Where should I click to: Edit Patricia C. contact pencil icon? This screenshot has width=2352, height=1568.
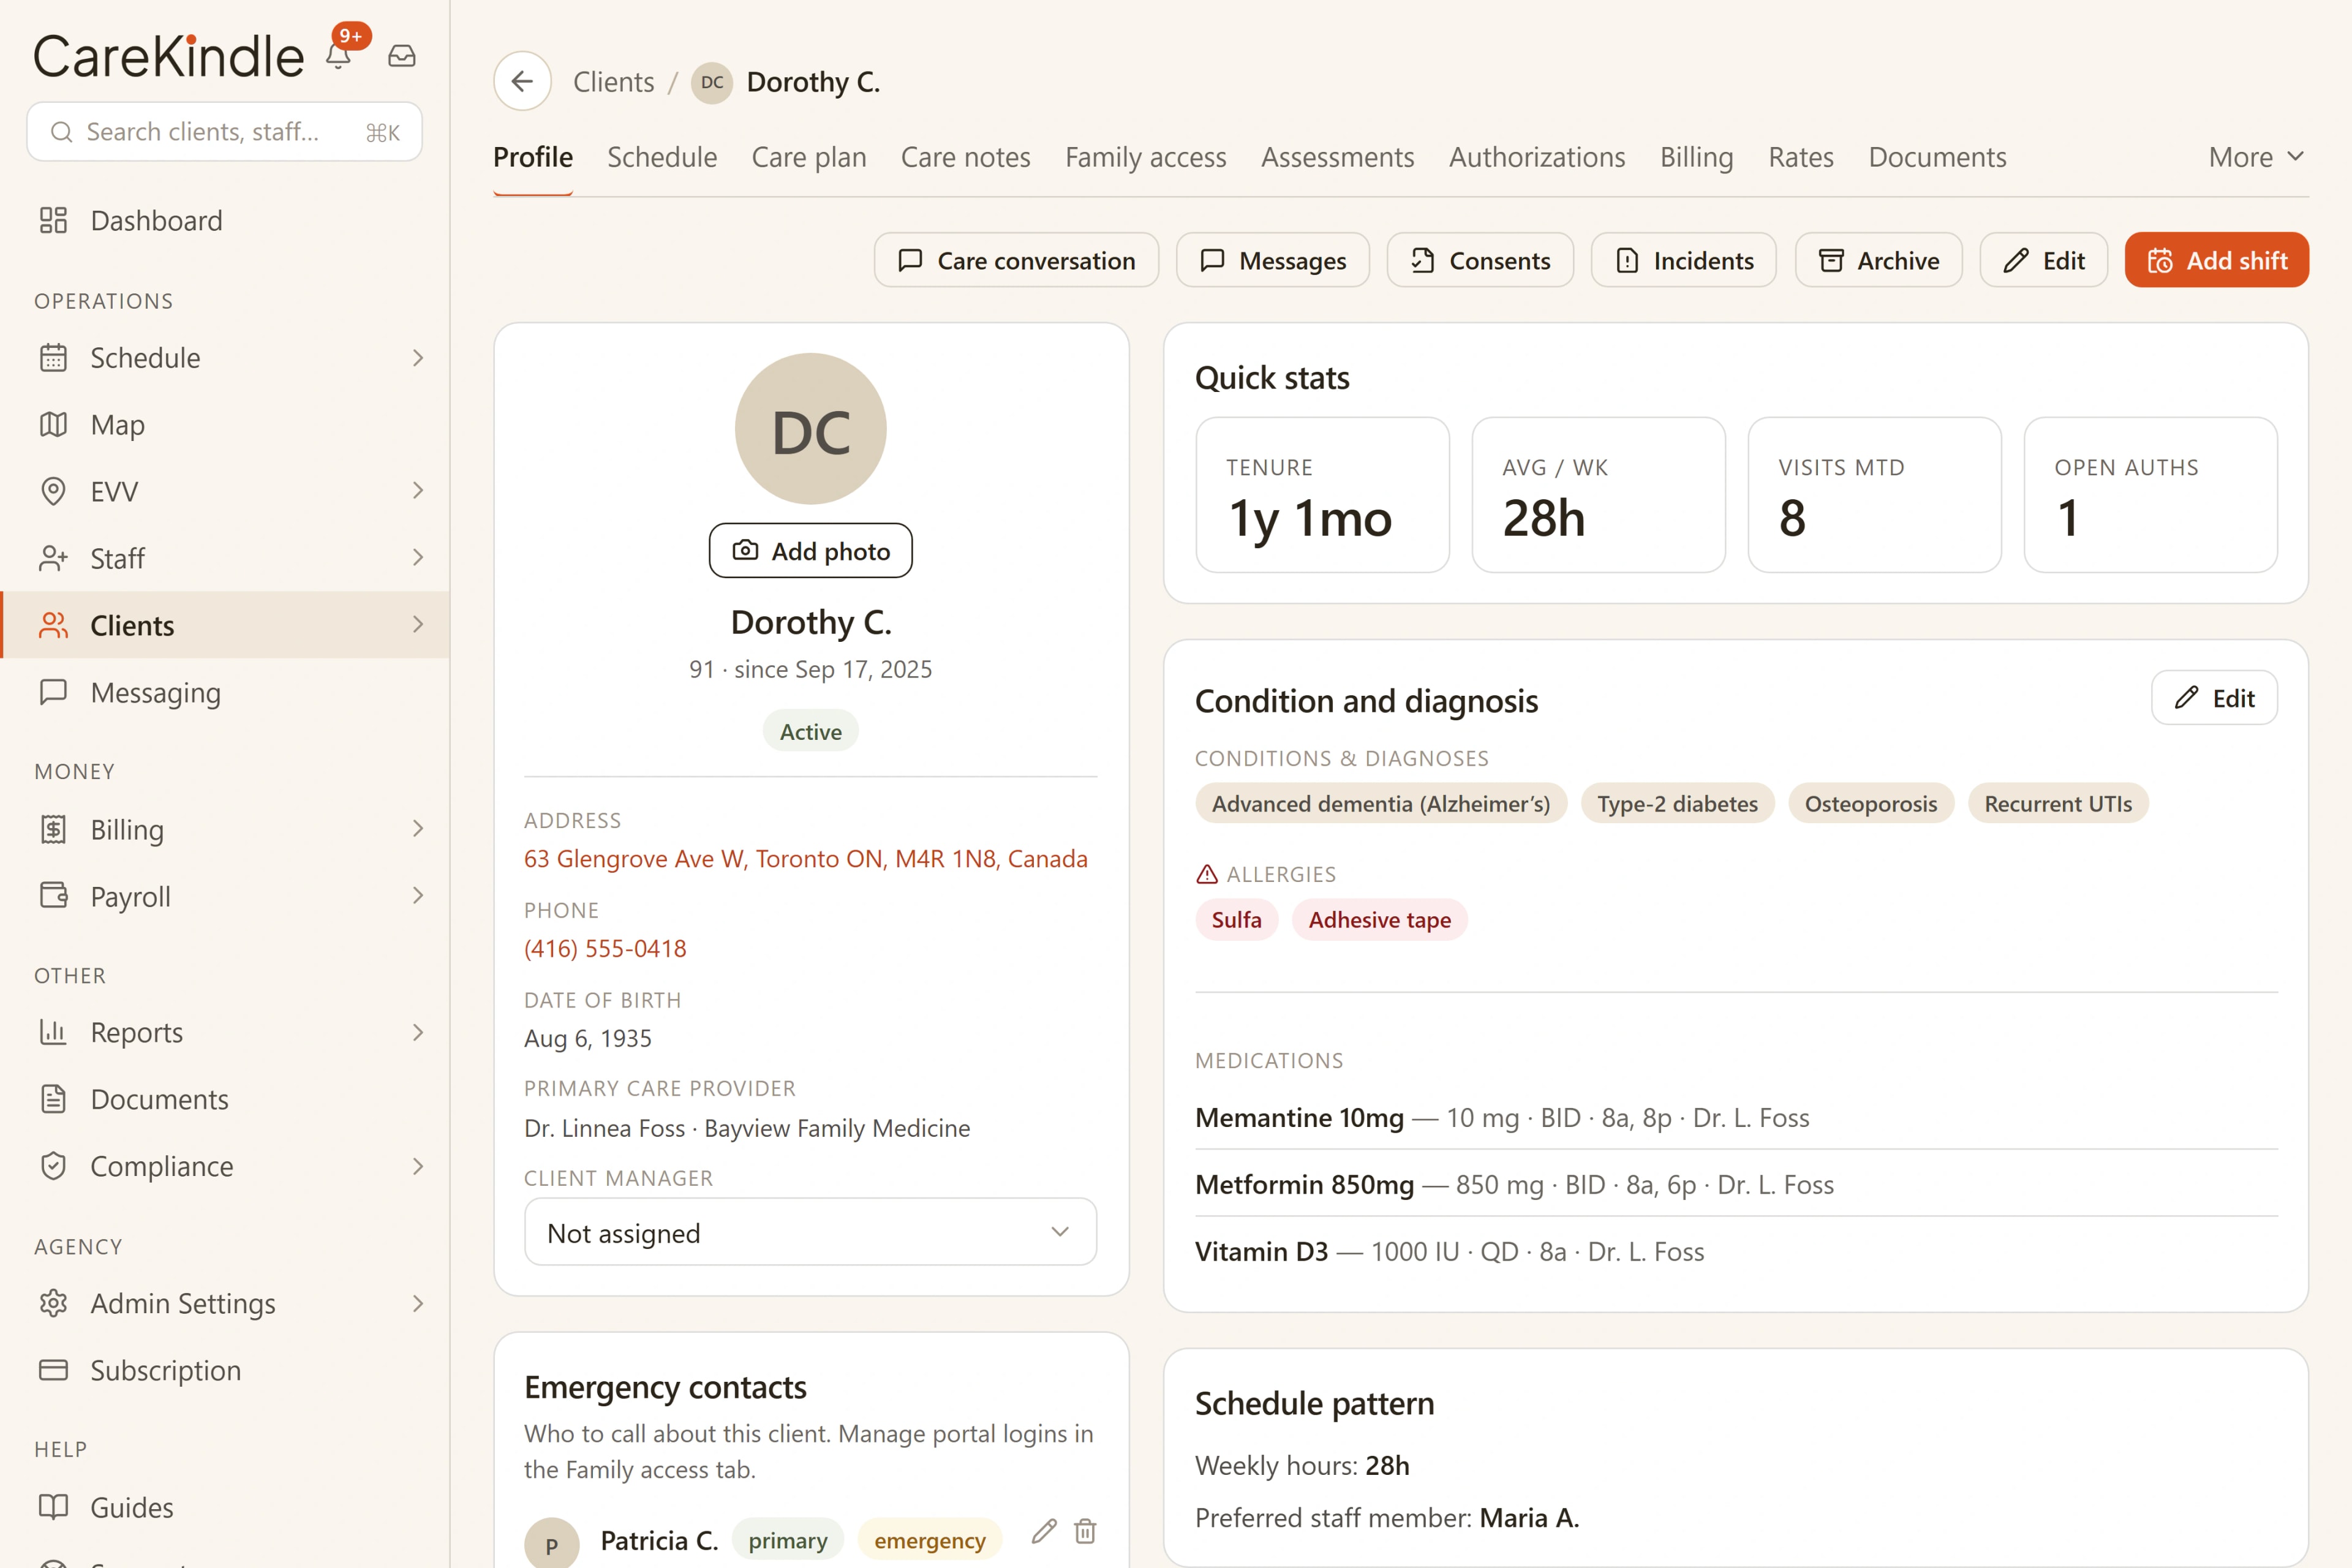(1044, 1531)
